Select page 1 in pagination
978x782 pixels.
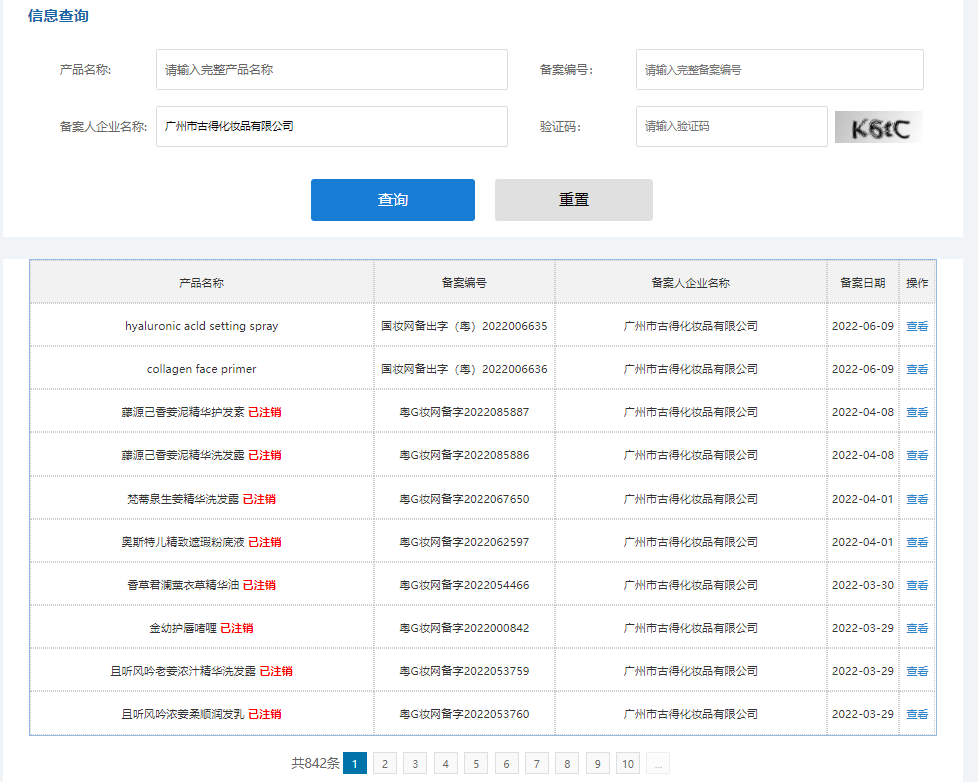(x=355, y=764)
